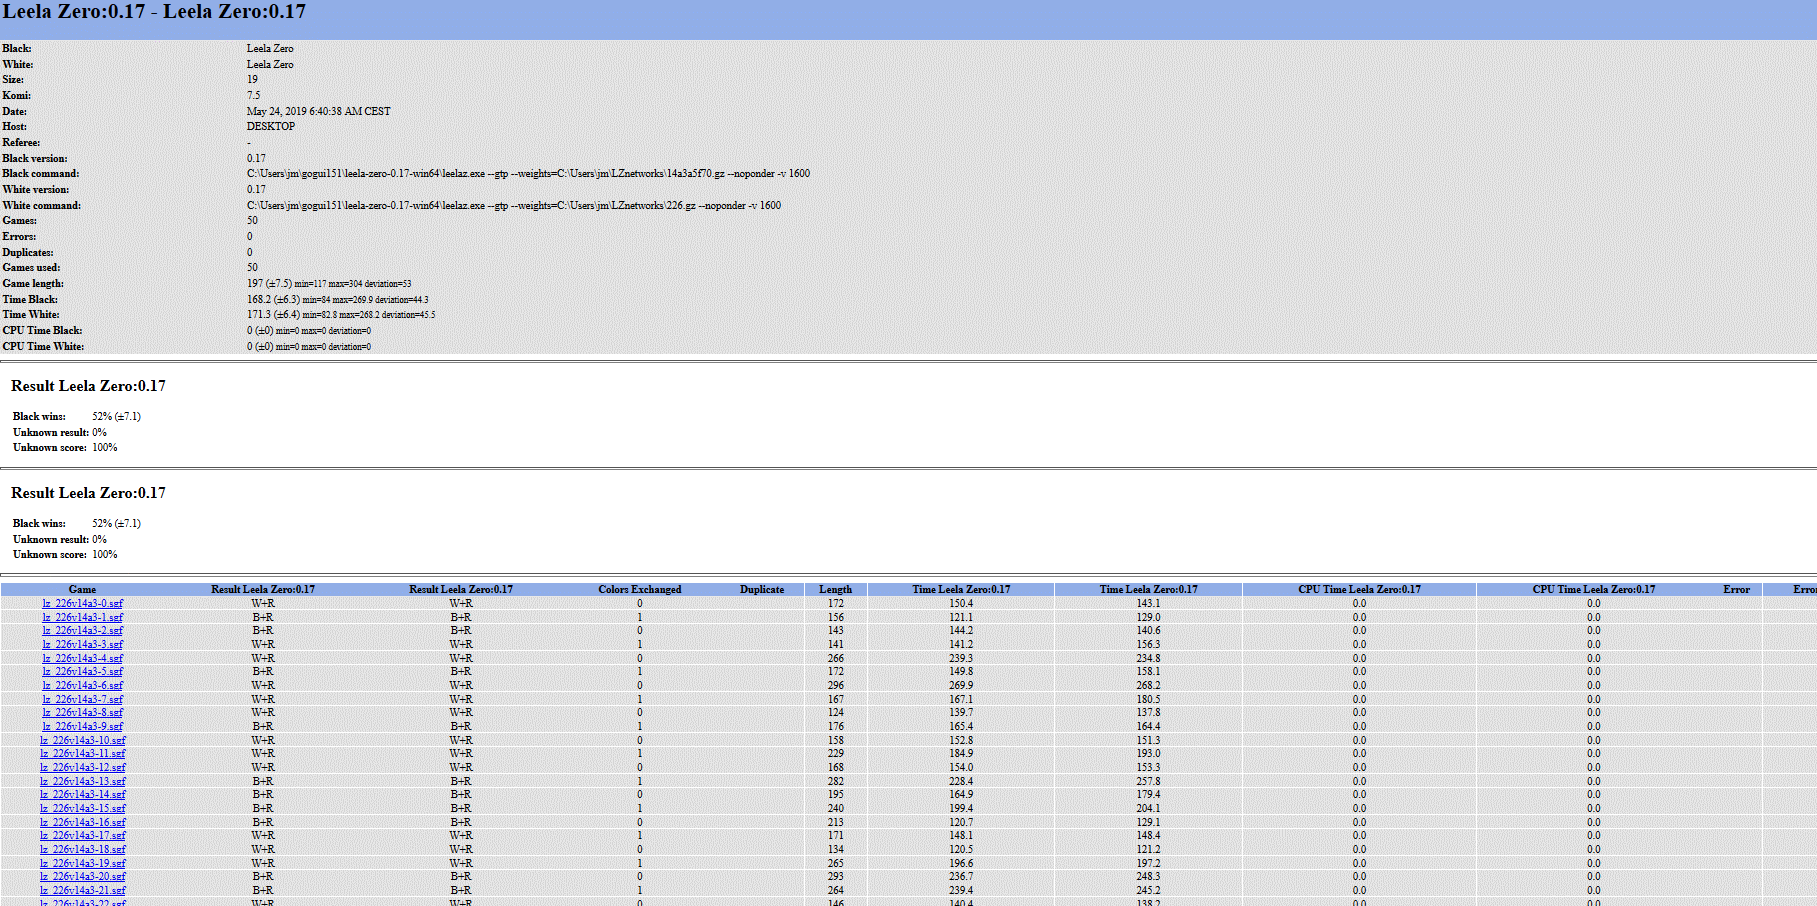Open game file lz_226v14a3-20.sgf
This screenshot has width=1817, height=906.
pyautogui.click(x=82, y=877)
